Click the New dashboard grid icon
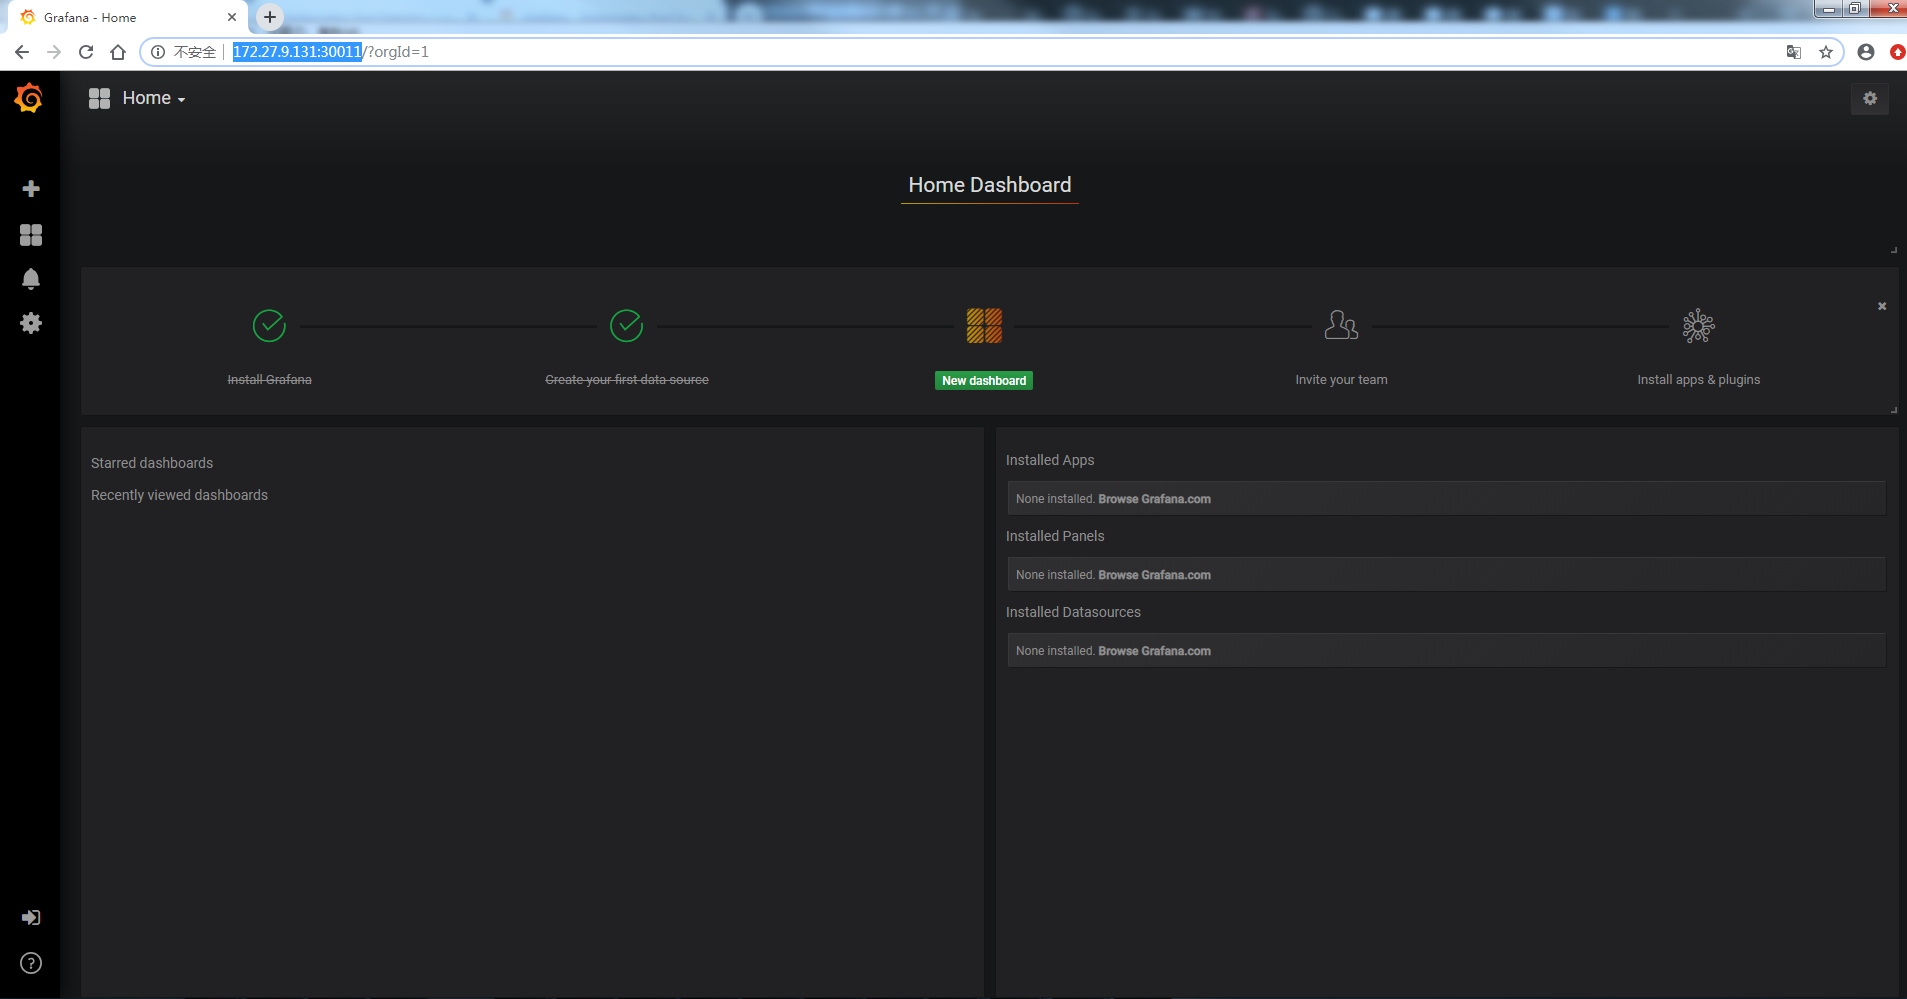Screen dimensions: 1907x999 click(984, 326)
